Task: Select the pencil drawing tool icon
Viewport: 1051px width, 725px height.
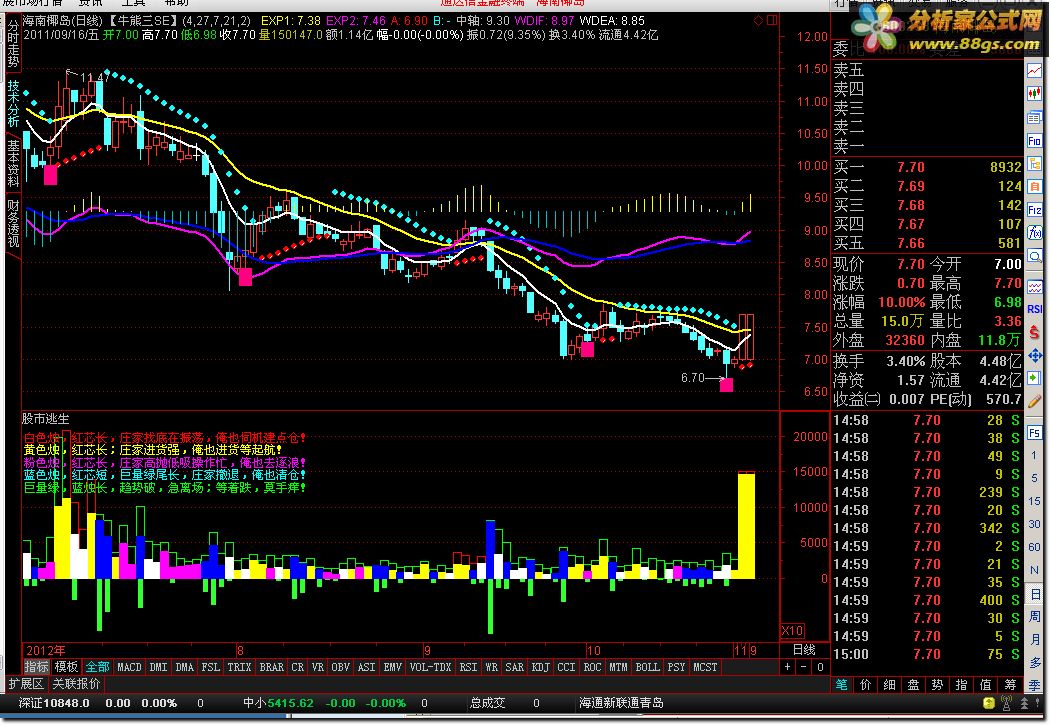Action: tap(1034, 401)
